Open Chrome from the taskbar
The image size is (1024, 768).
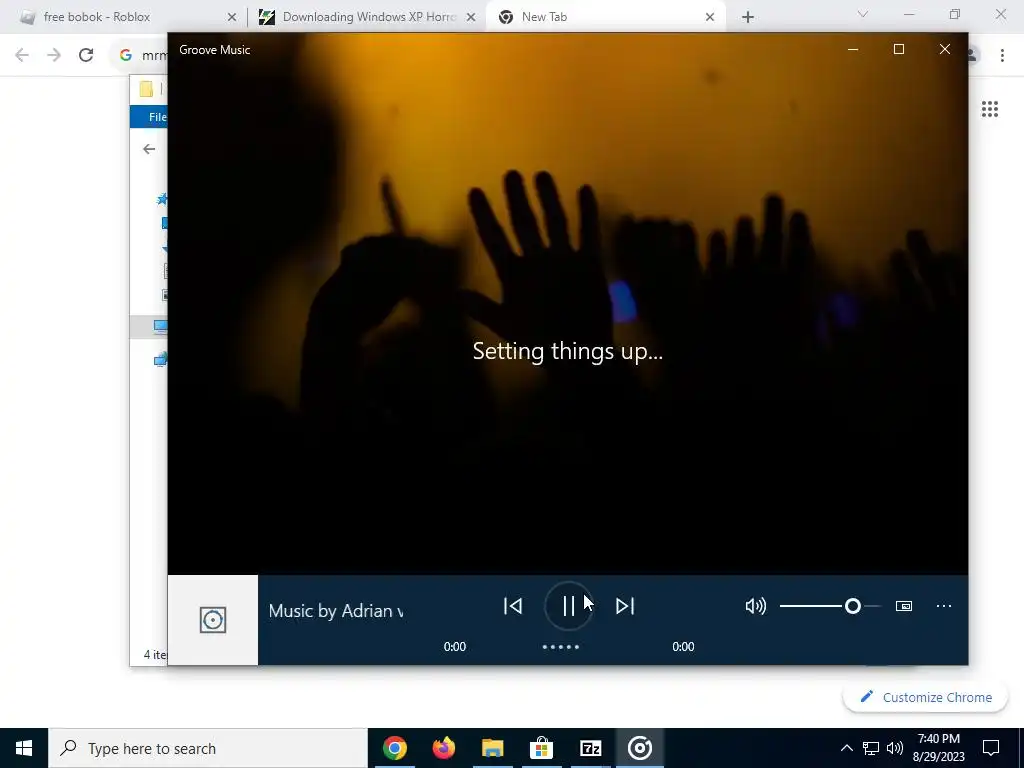(394, 748)
